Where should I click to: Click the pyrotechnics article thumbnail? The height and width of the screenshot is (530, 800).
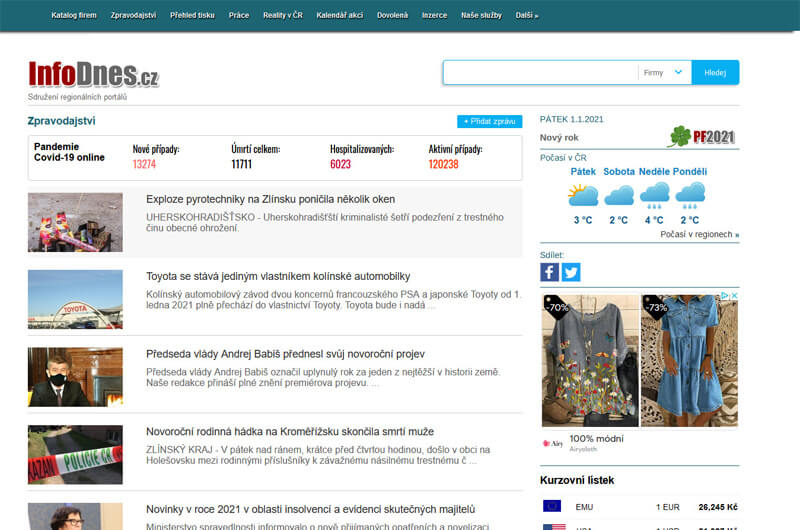(75, 222)
